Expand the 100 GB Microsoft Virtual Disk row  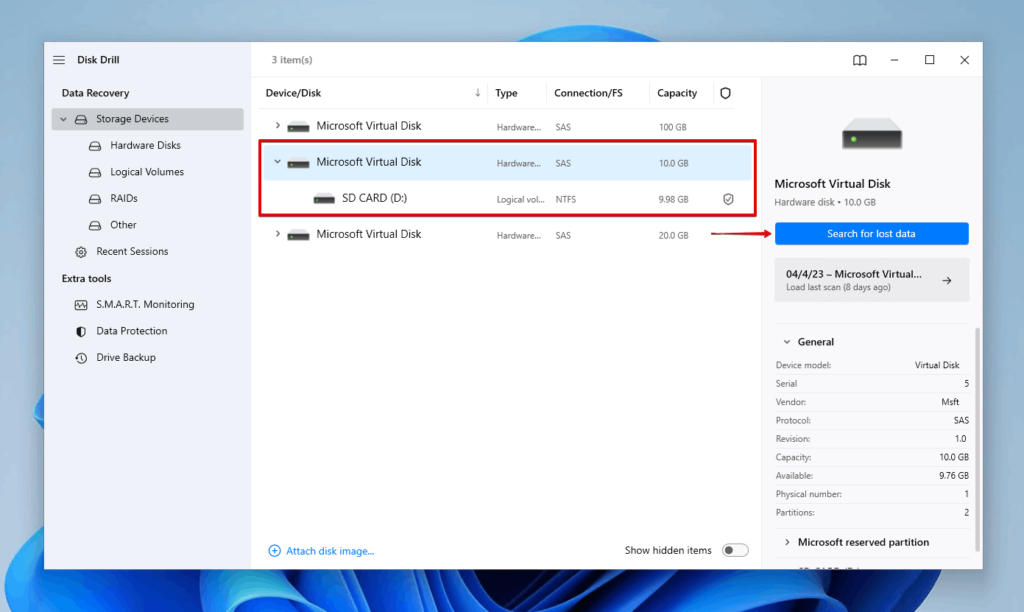(278, 126)
